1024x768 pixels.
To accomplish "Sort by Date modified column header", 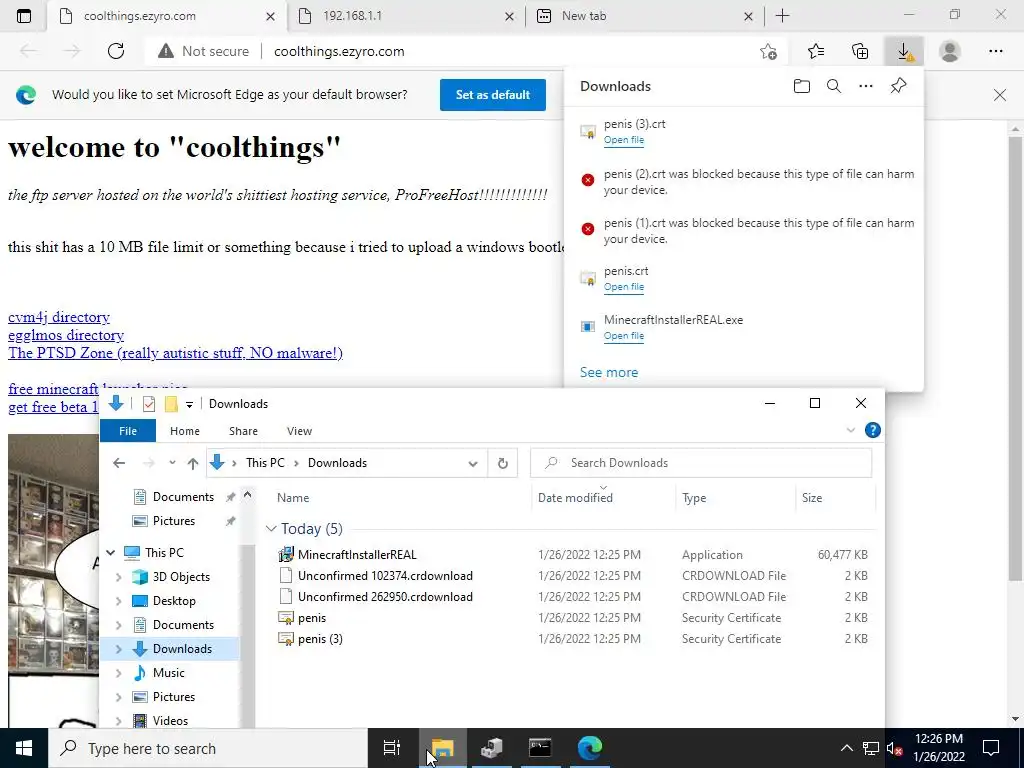I will pyautogui.click(x=575, y=498).
